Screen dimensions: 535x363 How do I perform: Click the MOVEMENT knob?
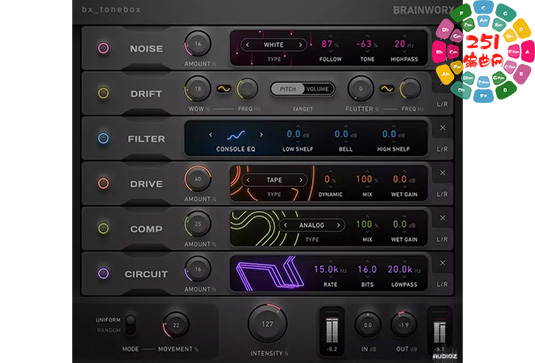click(176, 325)
